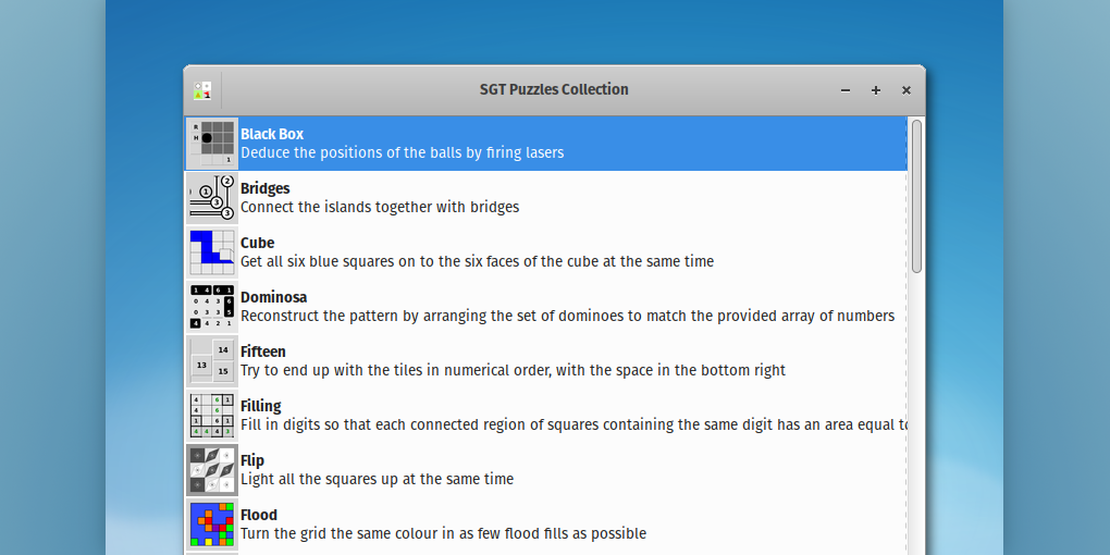
Task: Open the SGT Puzzles window menu icon
Action: 203,90
